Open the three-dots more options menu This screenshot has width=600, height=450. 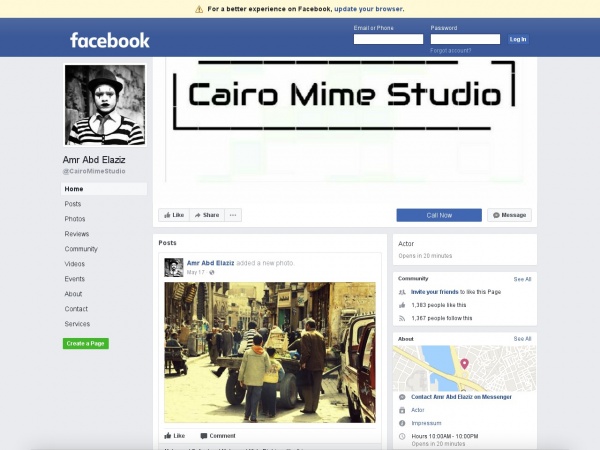(x=233, y=215)
